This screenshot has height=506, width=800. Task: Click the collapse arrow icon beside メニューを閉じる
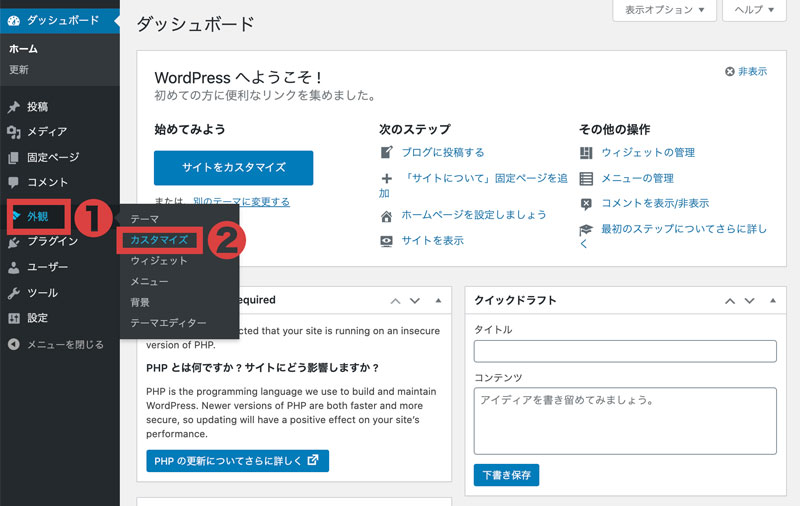[x=14, y=344]
